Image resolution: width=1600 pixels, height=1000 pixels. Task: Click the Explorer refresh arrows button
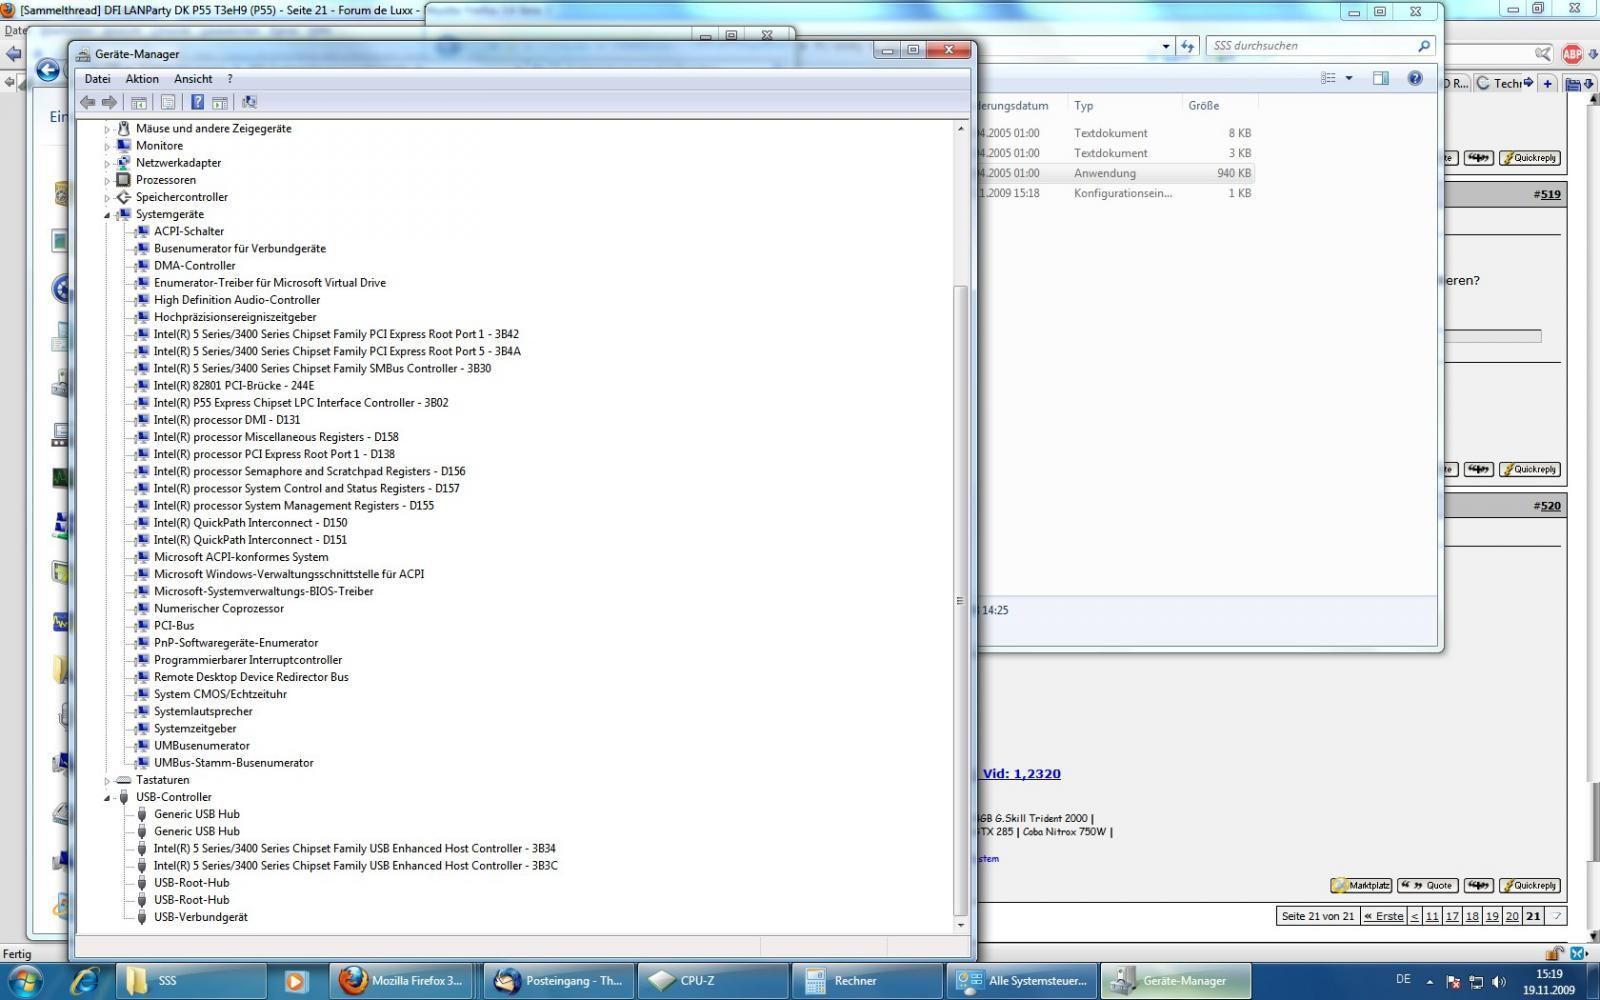click(1187, 46)
